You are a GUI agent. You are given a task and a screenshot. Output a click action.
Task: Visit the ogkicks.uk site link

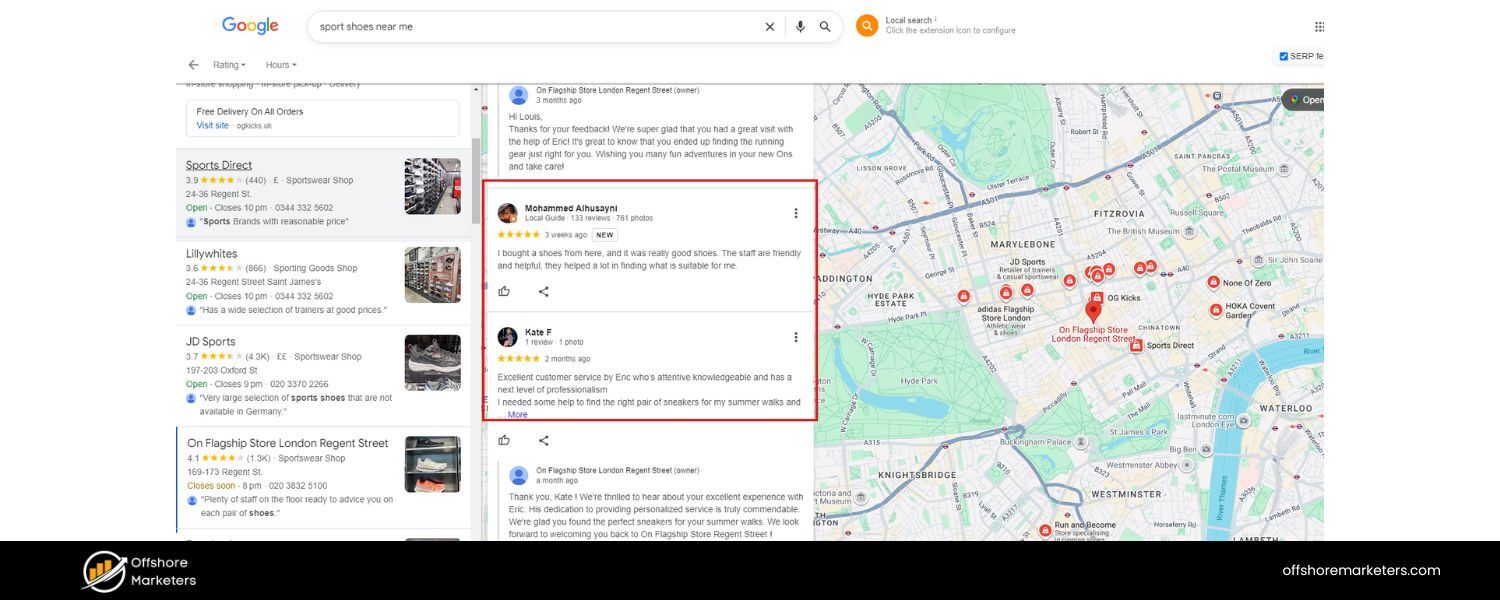coord(212,125)
